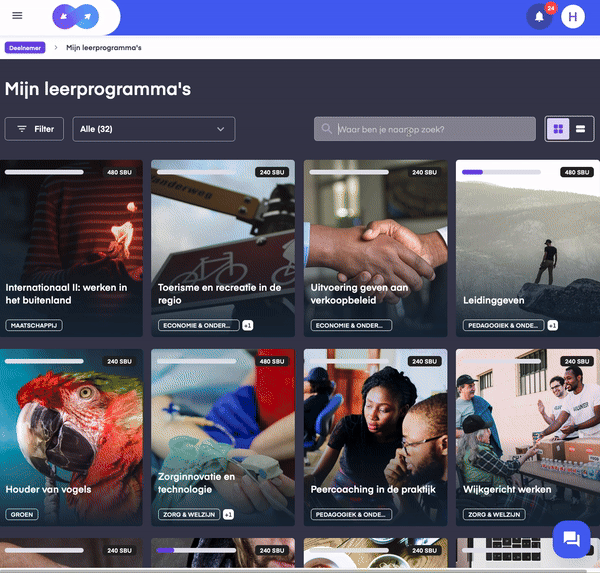Open the H user profile avatar
This screenshot has width=600, height=573.
[573, 17]
